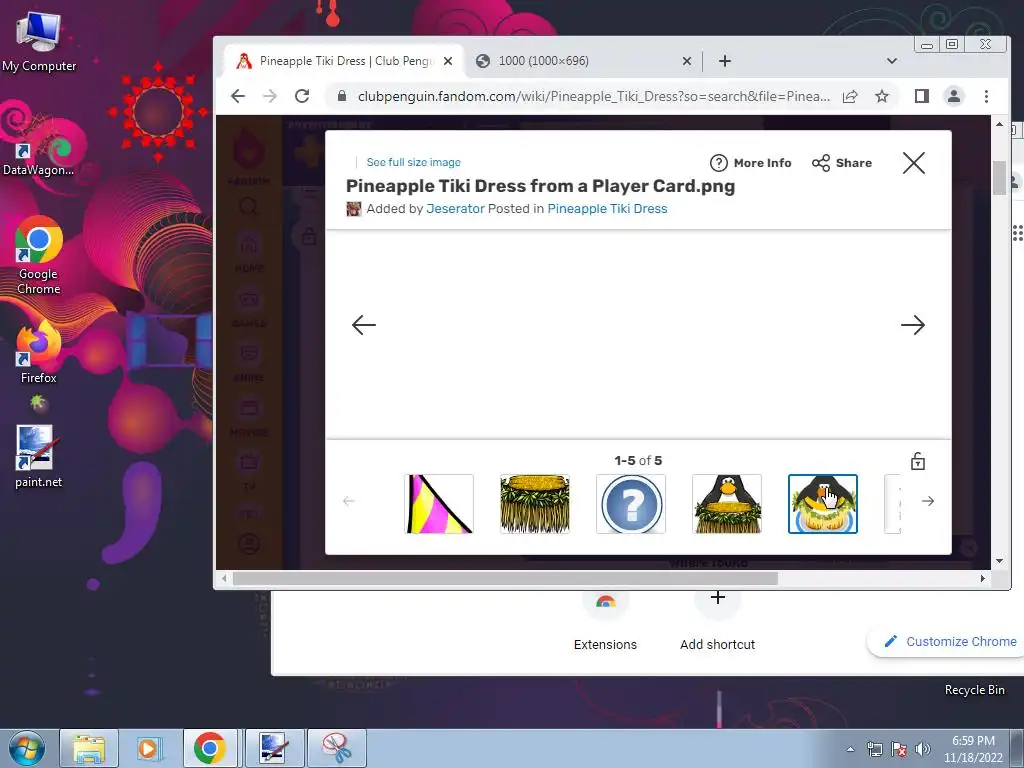This screenshot has width=1024, height=768.
Task: Open paint.net from the taskbar
Action: (x=274, y=748)
